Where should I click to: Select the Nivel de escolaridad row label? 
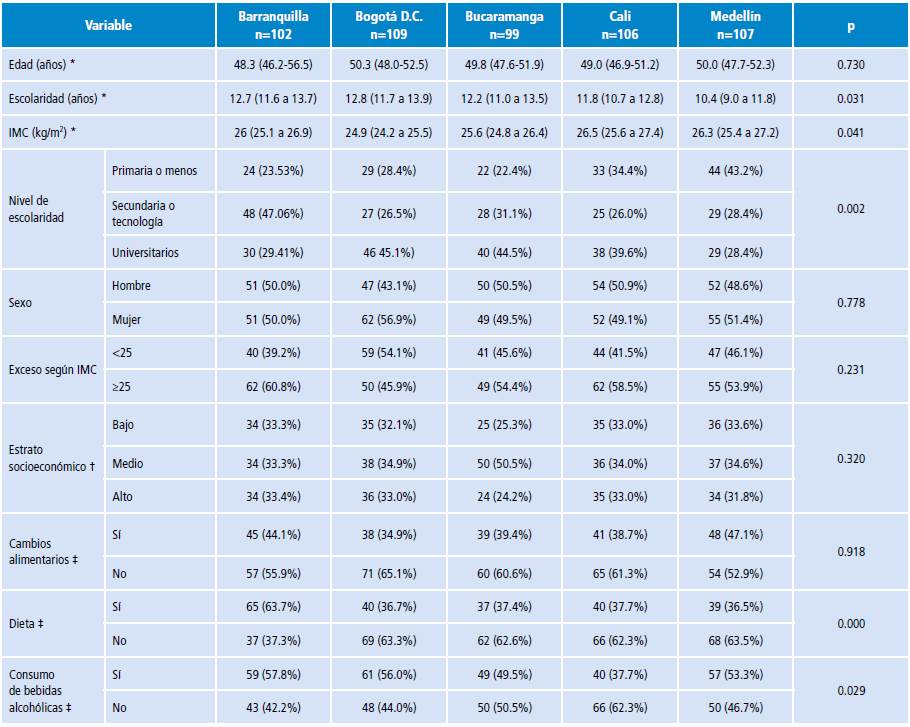coord(37,211)
